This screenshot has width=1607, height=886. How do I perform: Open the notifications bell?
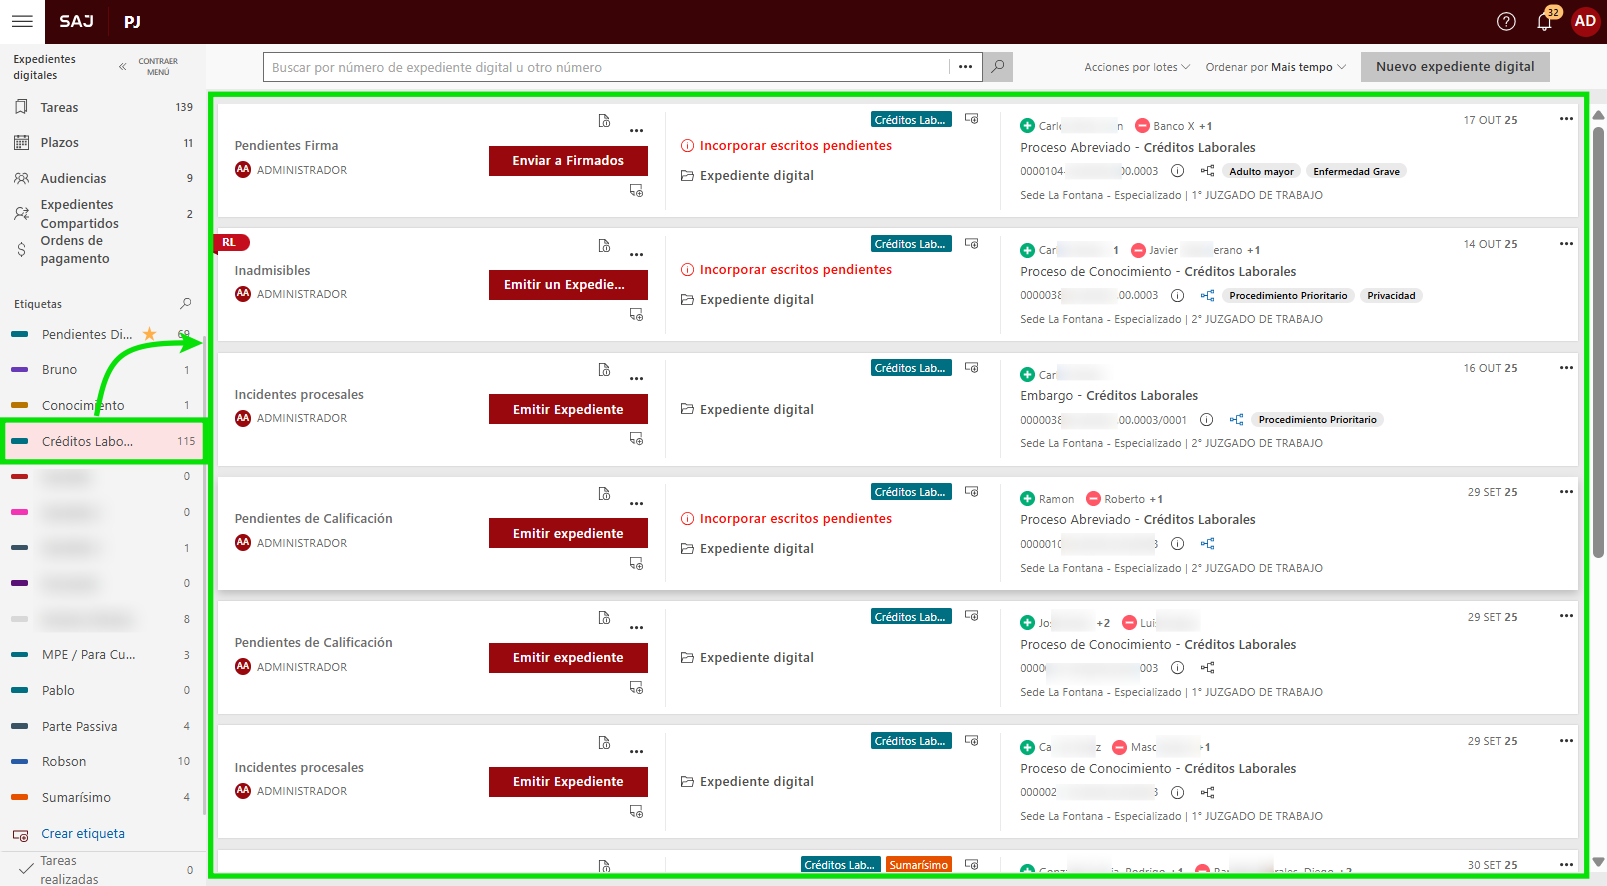[1544, 22]
